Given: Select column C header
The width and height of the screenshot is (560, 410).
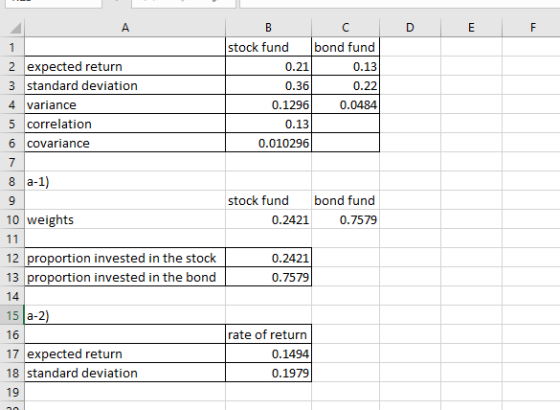Looking at the screenshot, I should pyautogui.click(x=345, y=28).
